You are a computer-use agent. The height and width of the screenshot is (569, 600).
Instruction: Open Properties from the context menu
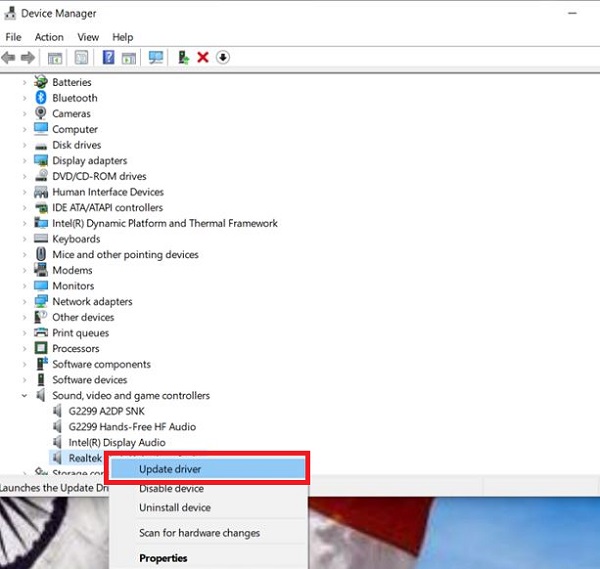[163, 558]
